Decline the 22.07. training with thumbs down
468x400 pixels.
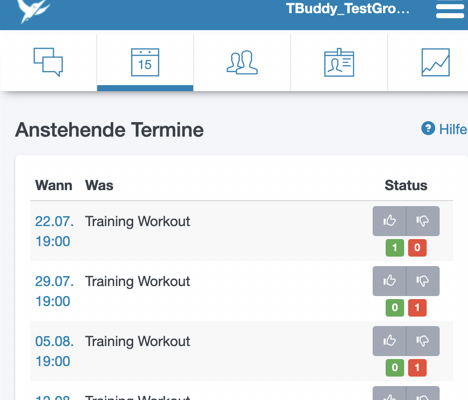[423, 221]
